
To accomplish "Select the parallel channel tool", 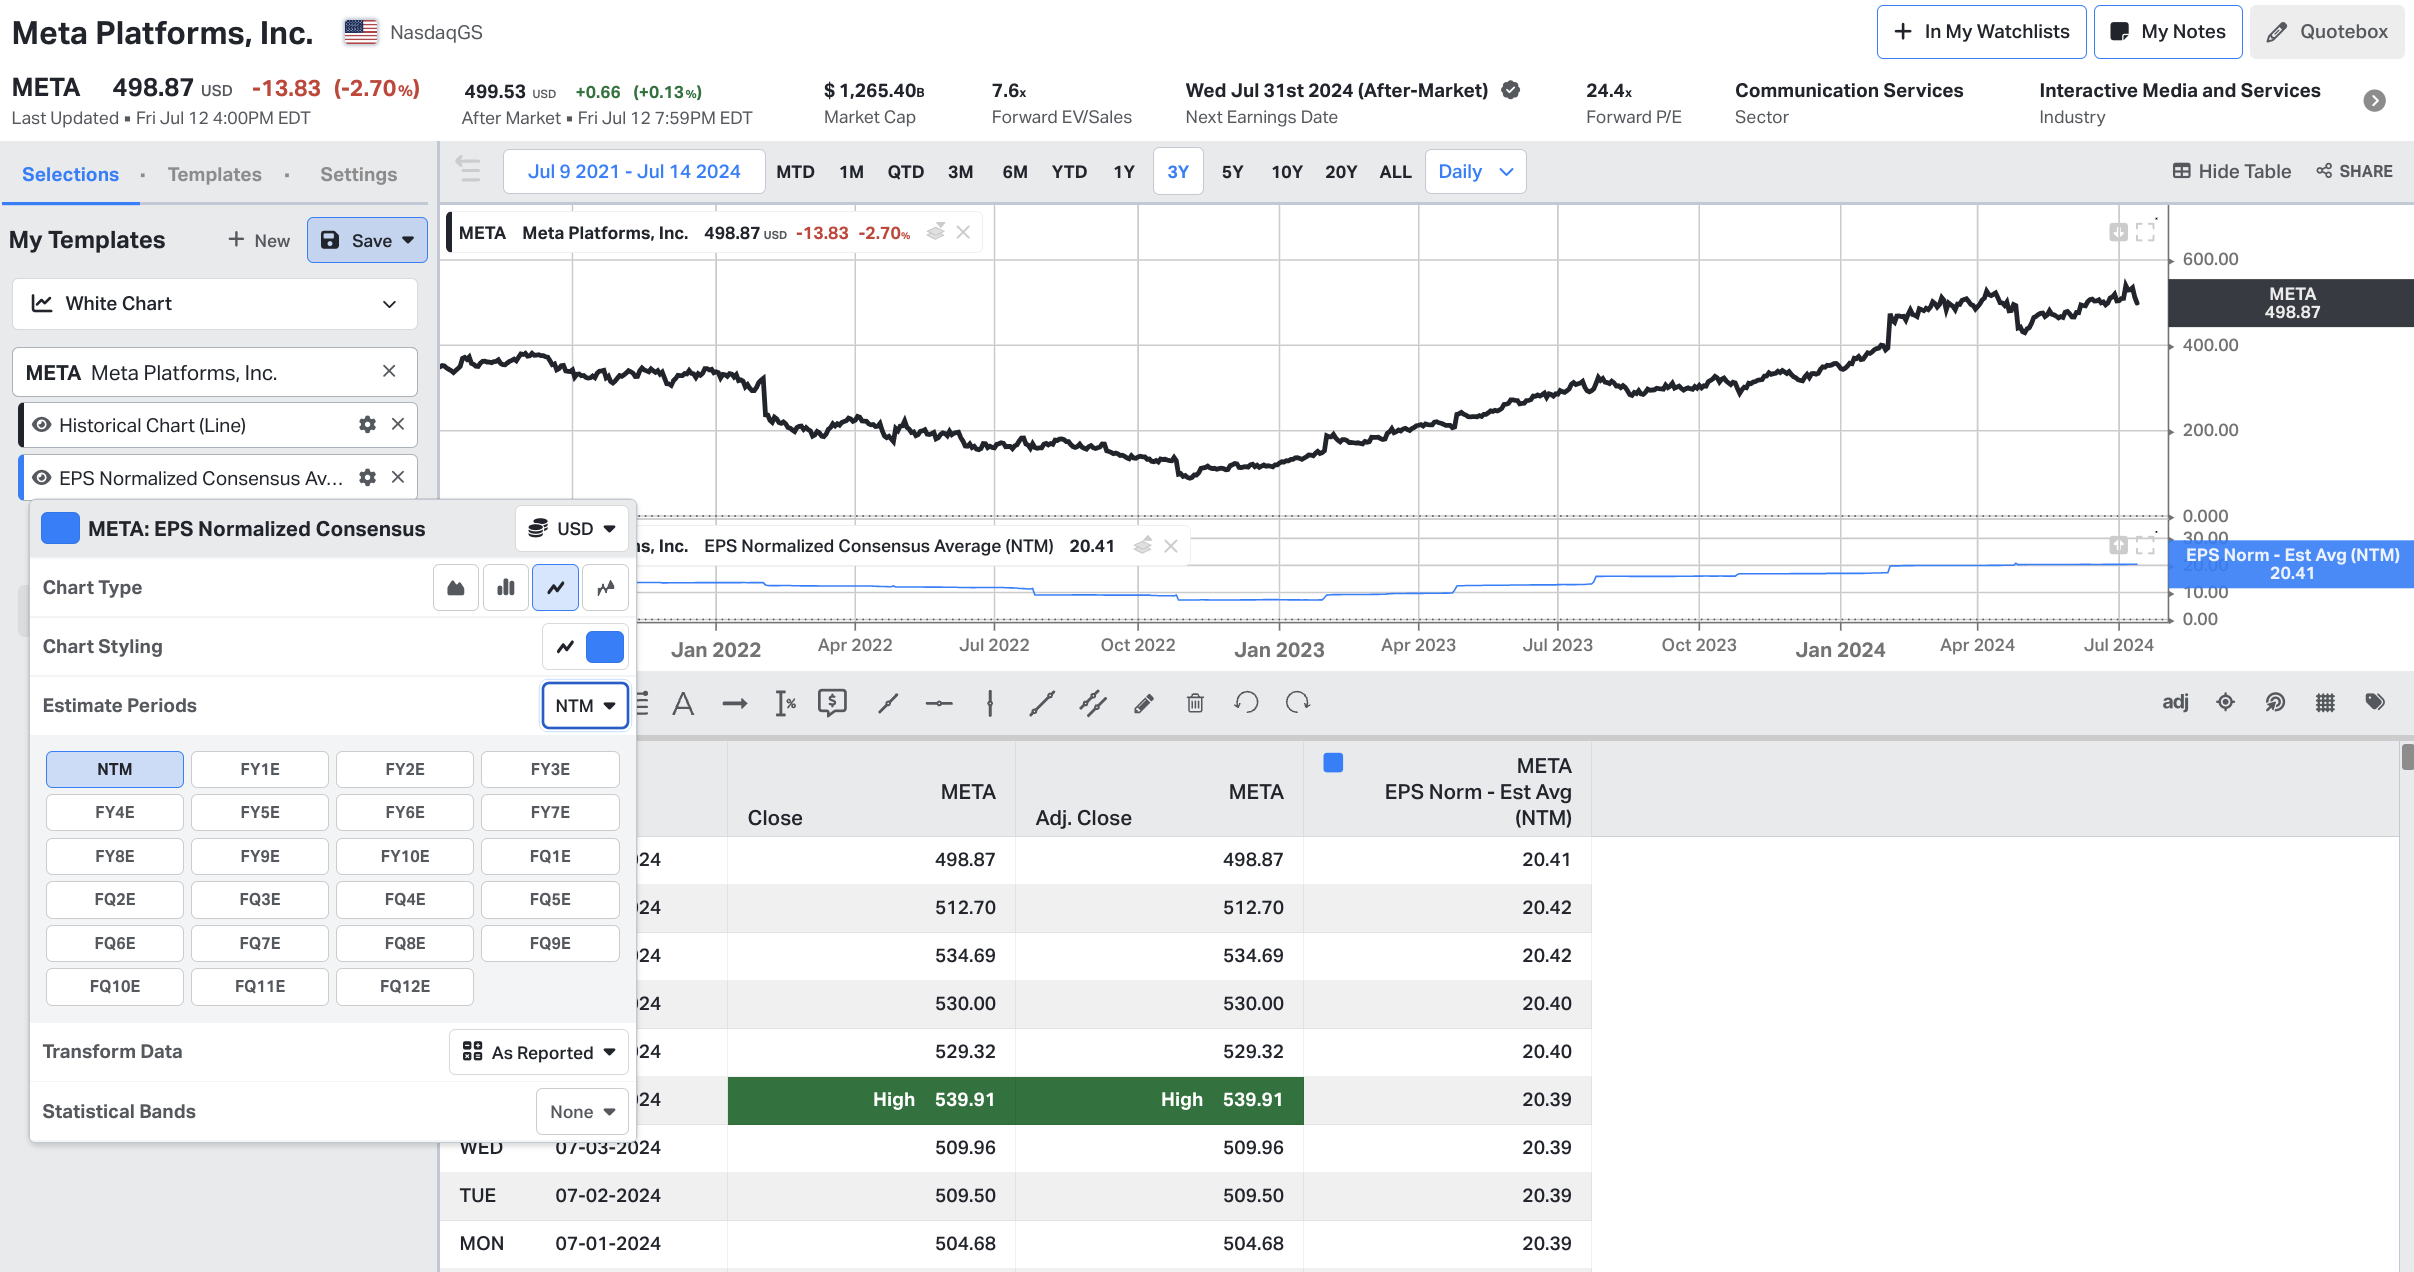I will 1093,704.
